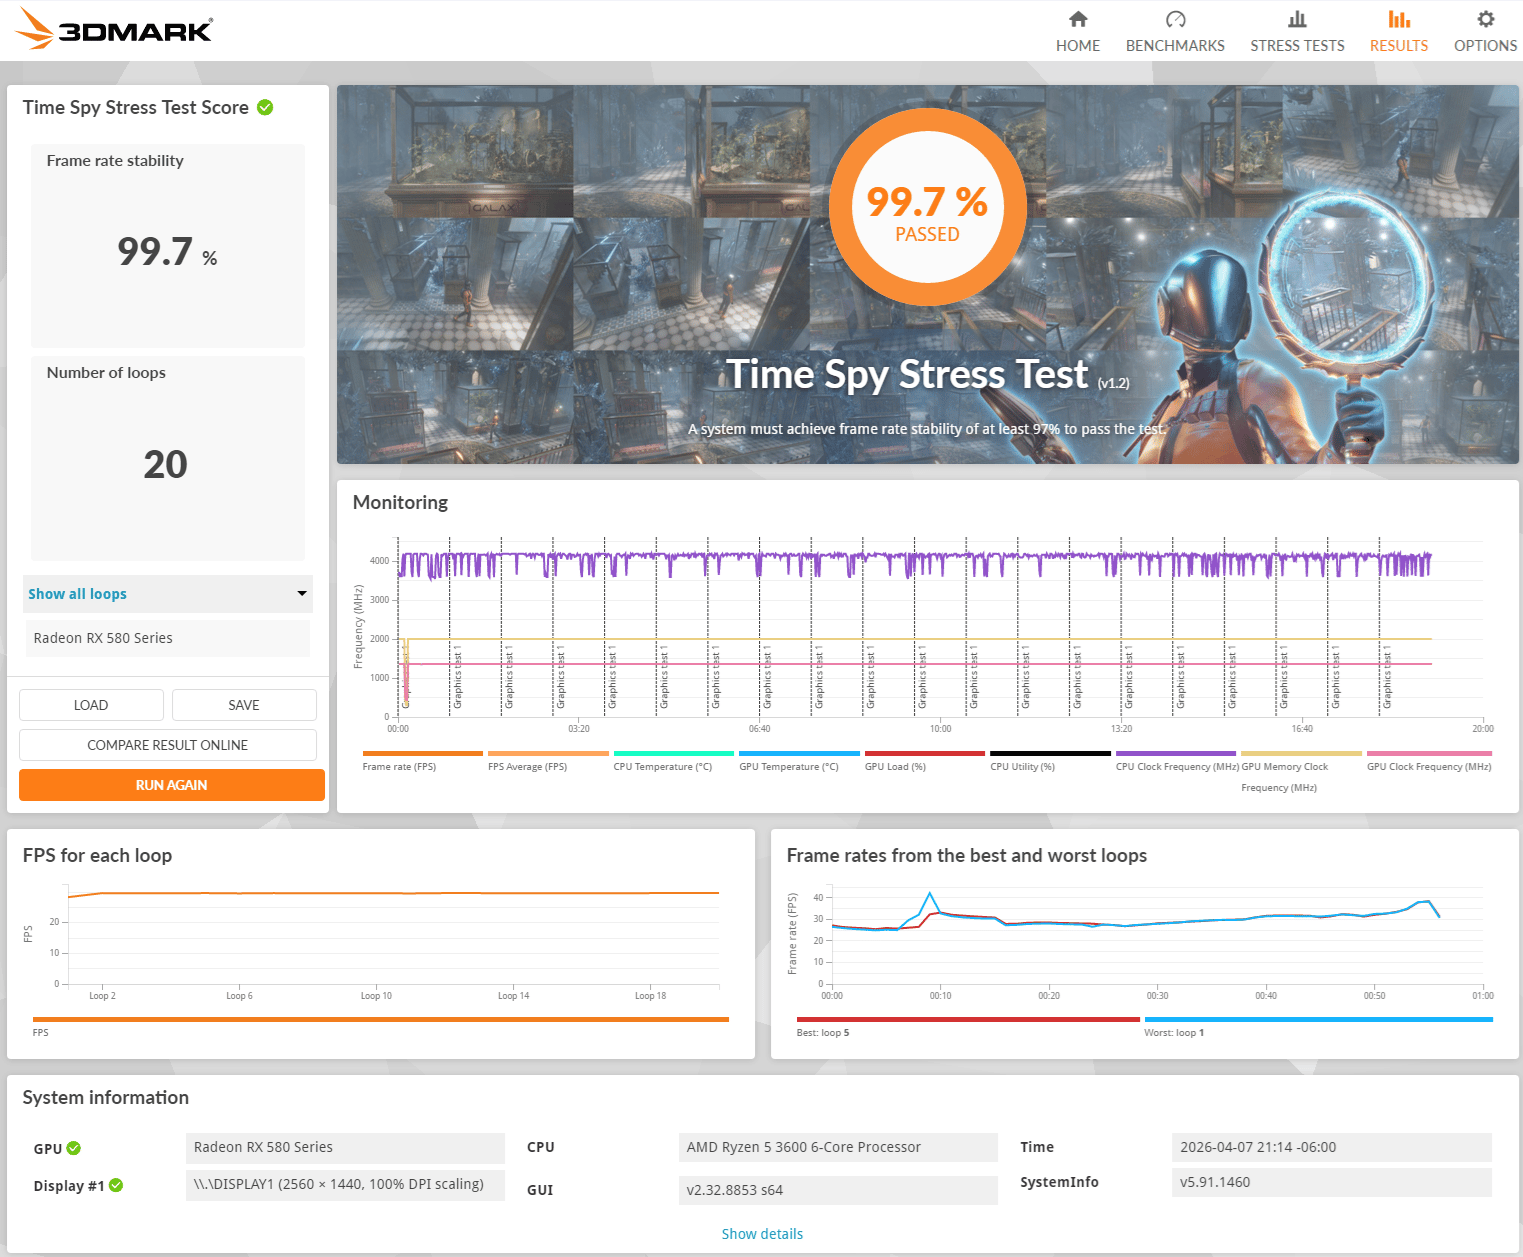Click the green checkmark beside Display #1

point(116,1185)
